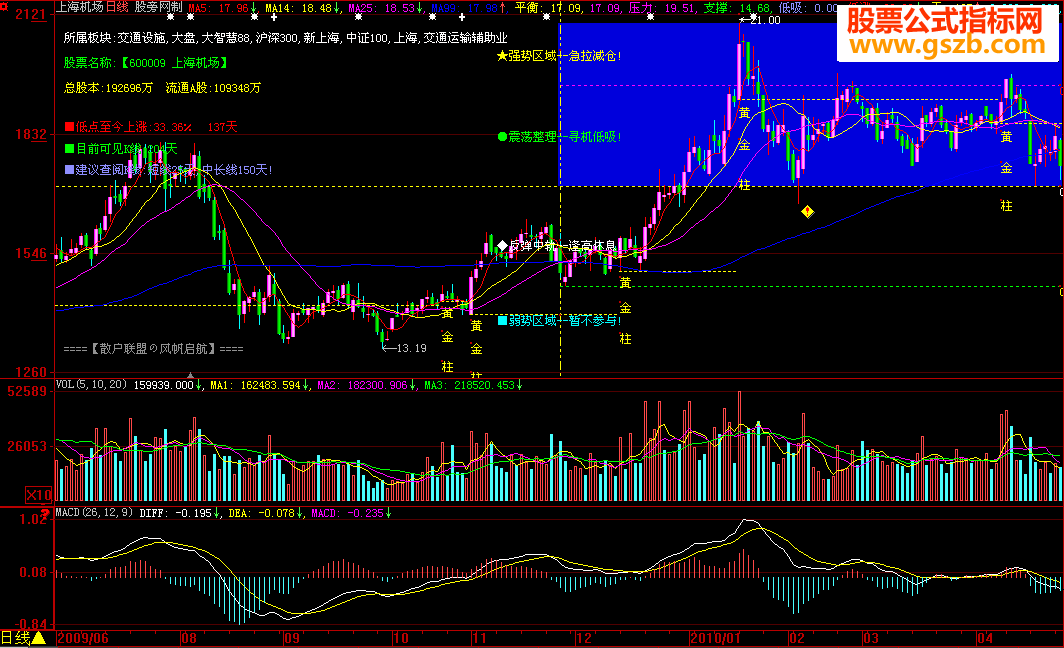Click the 震荡整理—寻机低吸 label
1064x648 pixels.
pos(559,137)
